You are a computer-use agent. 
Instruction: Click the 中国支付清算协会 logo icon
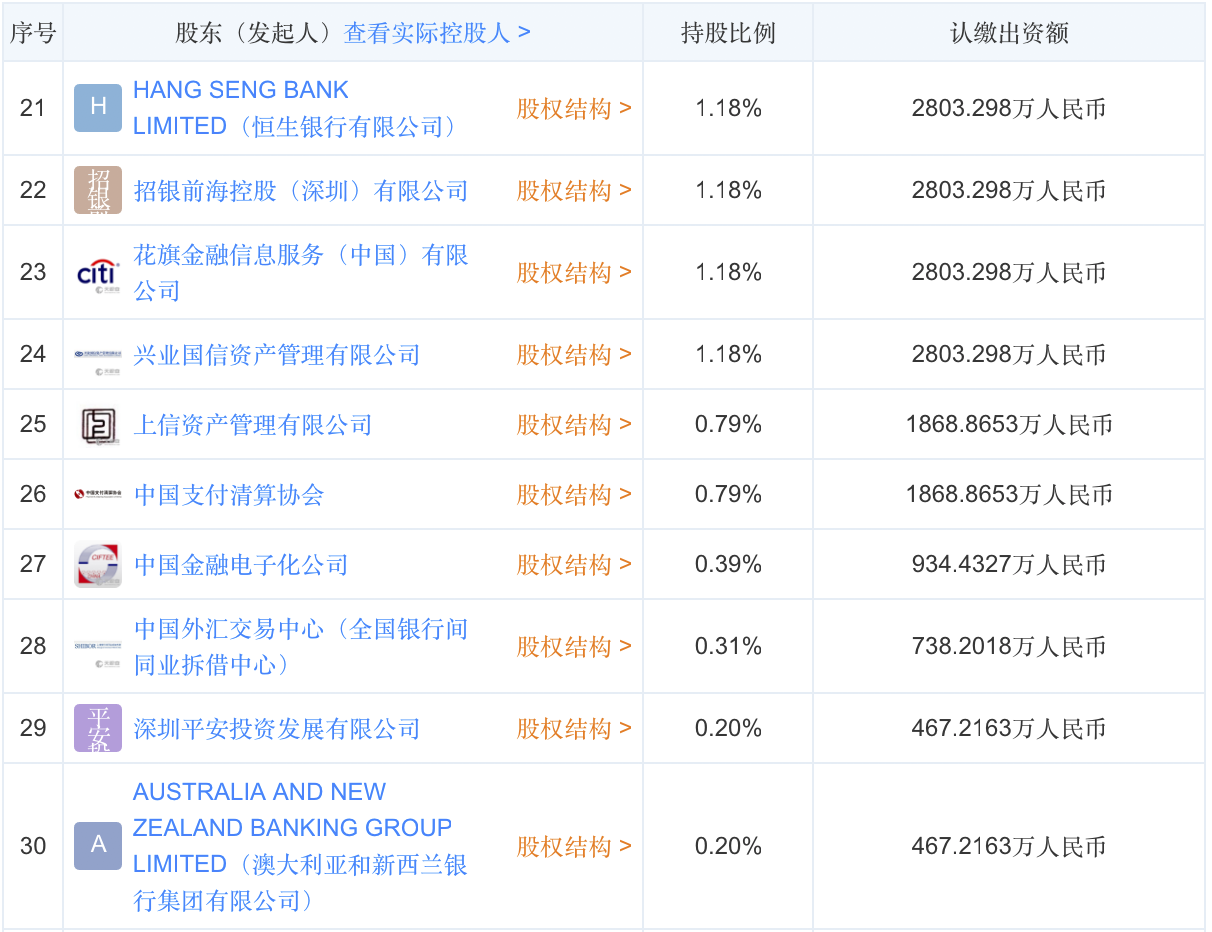pyautogui.click(x=98, y=495)
